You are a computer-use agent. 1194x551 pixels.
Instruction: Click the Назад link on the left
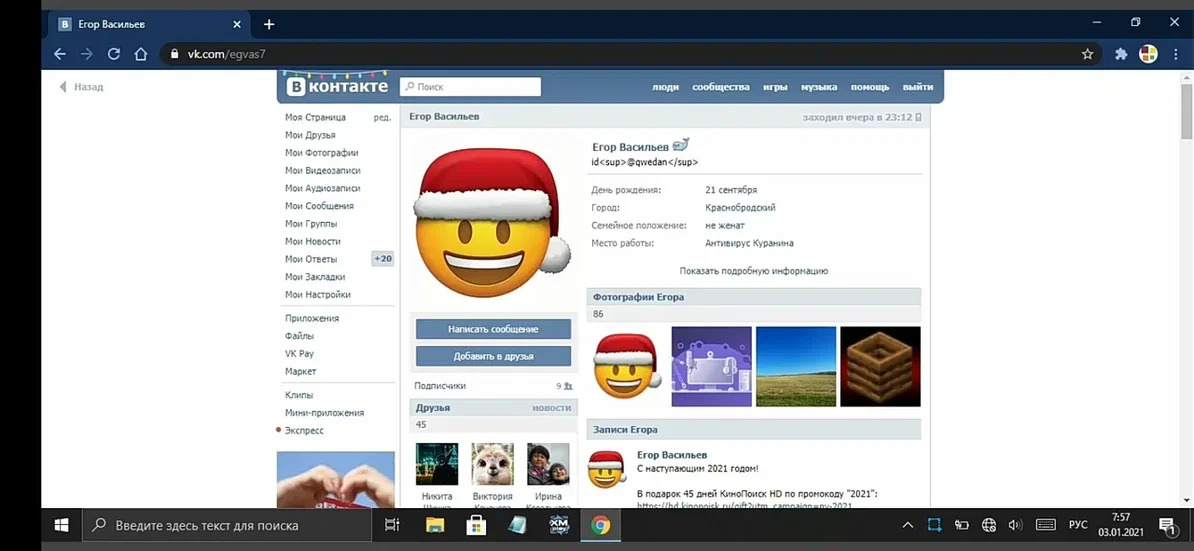[82, 87]
